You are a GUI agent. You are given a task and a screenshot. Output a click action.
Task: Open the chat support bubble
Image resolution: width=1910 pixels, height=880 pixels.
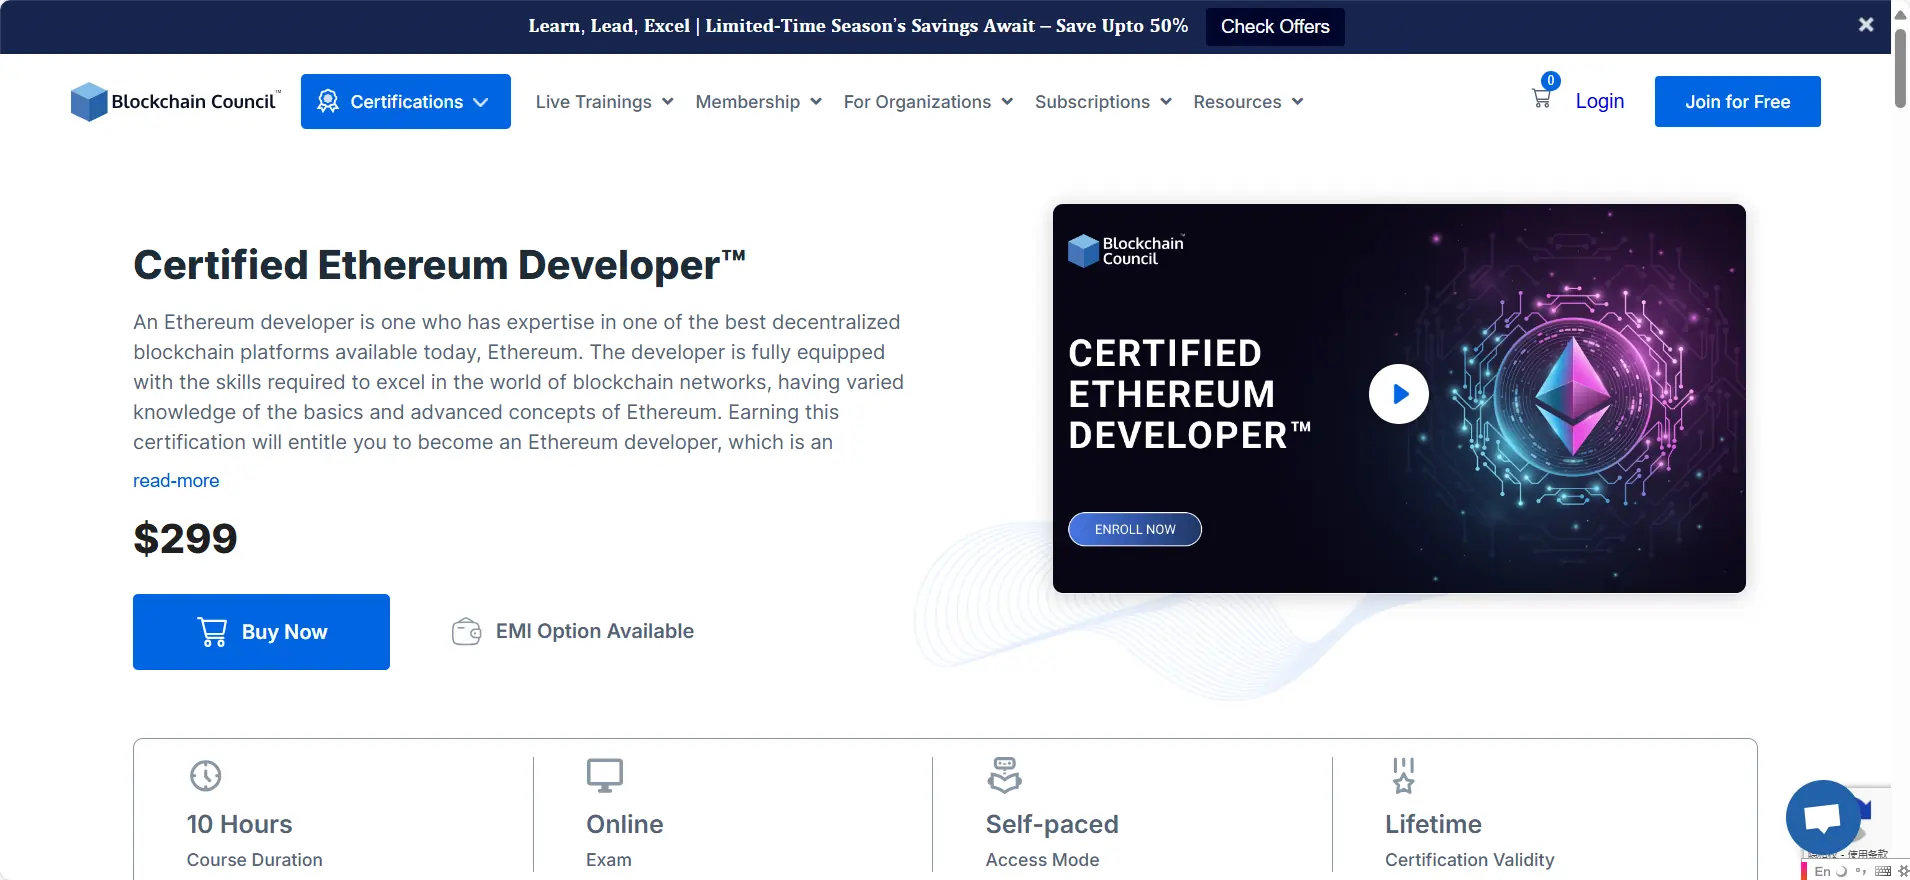click(x=1823, y=818)
